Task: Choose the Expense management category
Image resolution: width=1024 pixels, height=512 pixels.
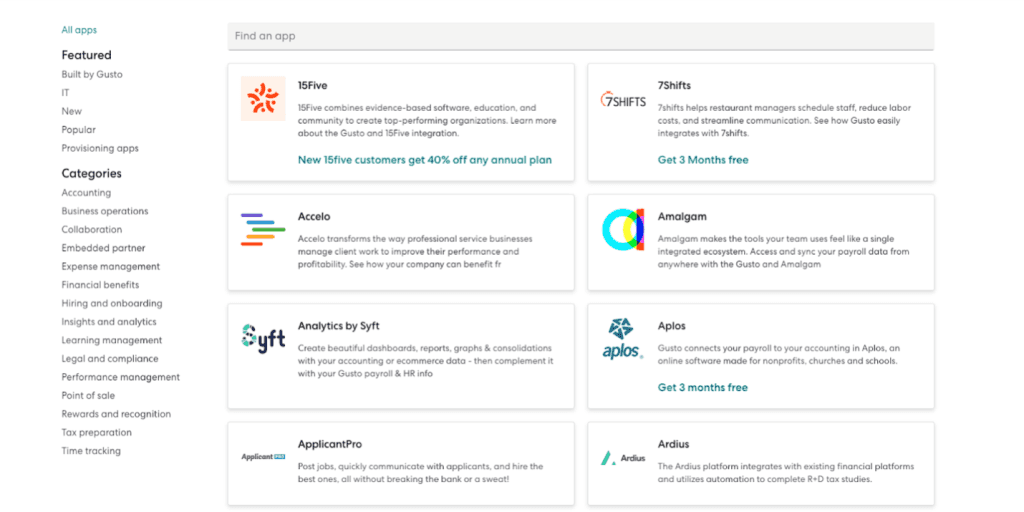Action: point(110,267)
